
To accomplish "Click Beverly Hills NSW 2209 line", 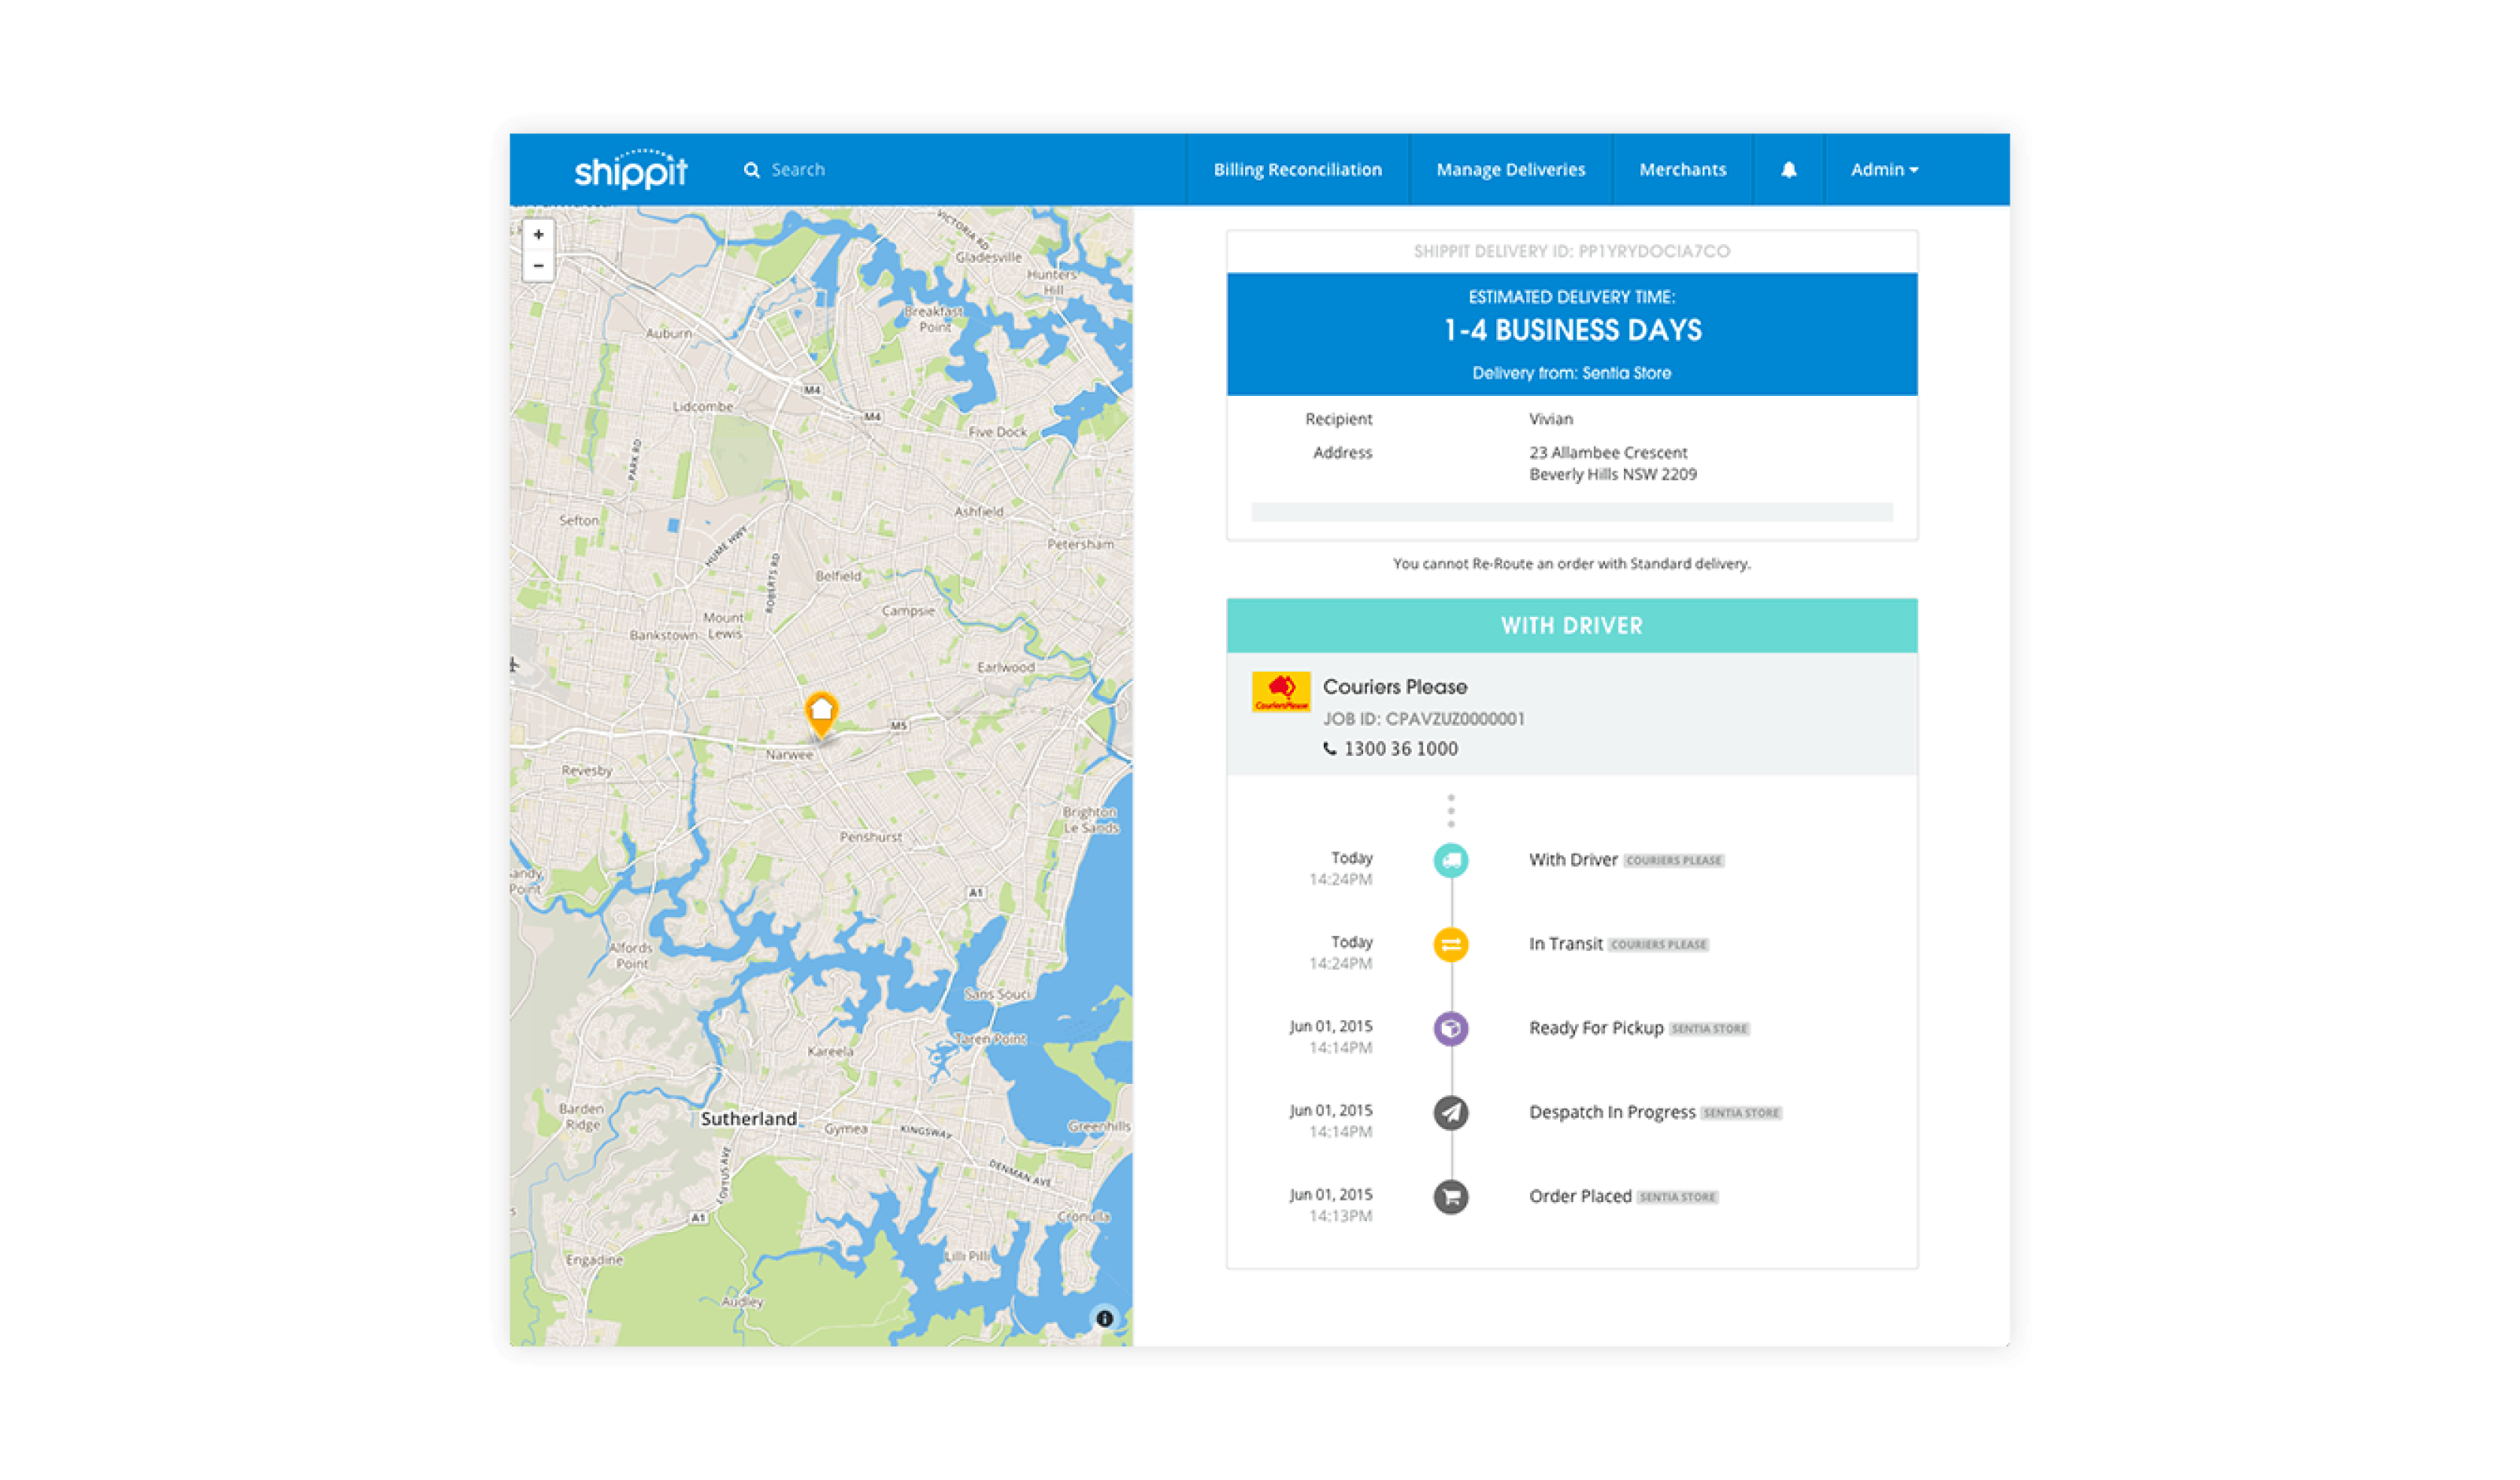I will tap(1612, 474).
